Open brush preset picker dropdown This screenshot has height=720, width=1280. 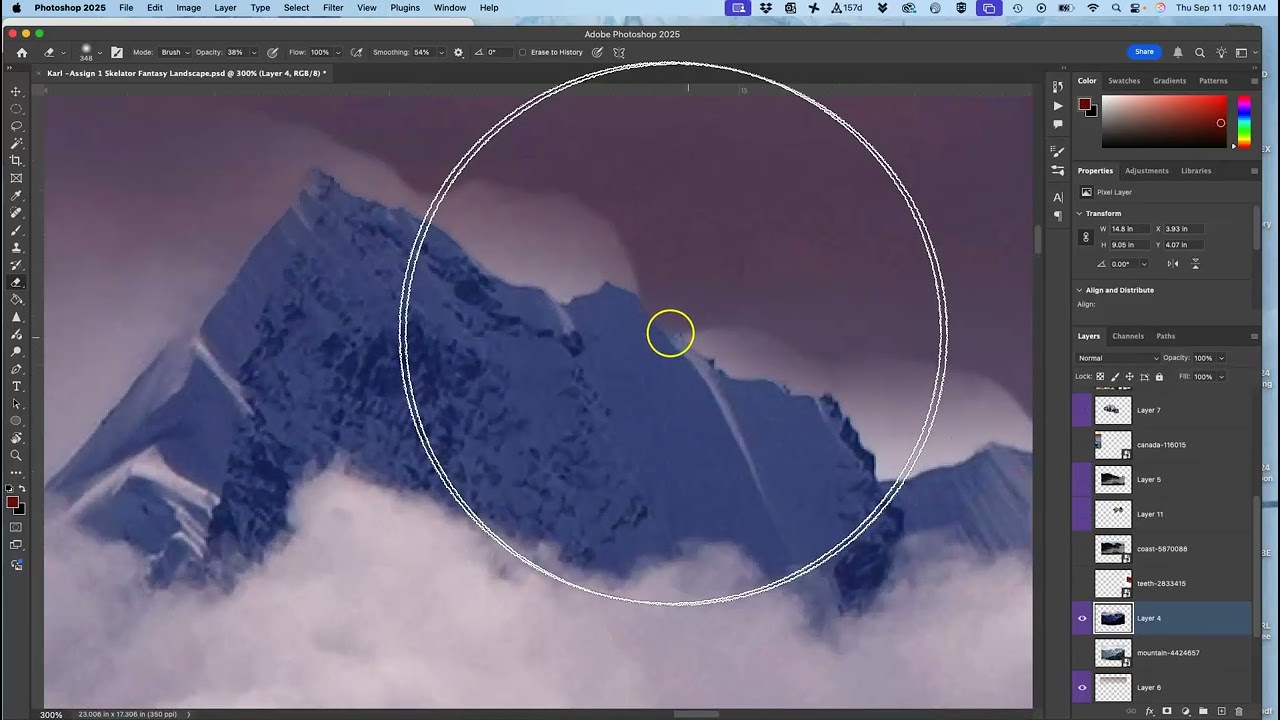pos(99,52)
